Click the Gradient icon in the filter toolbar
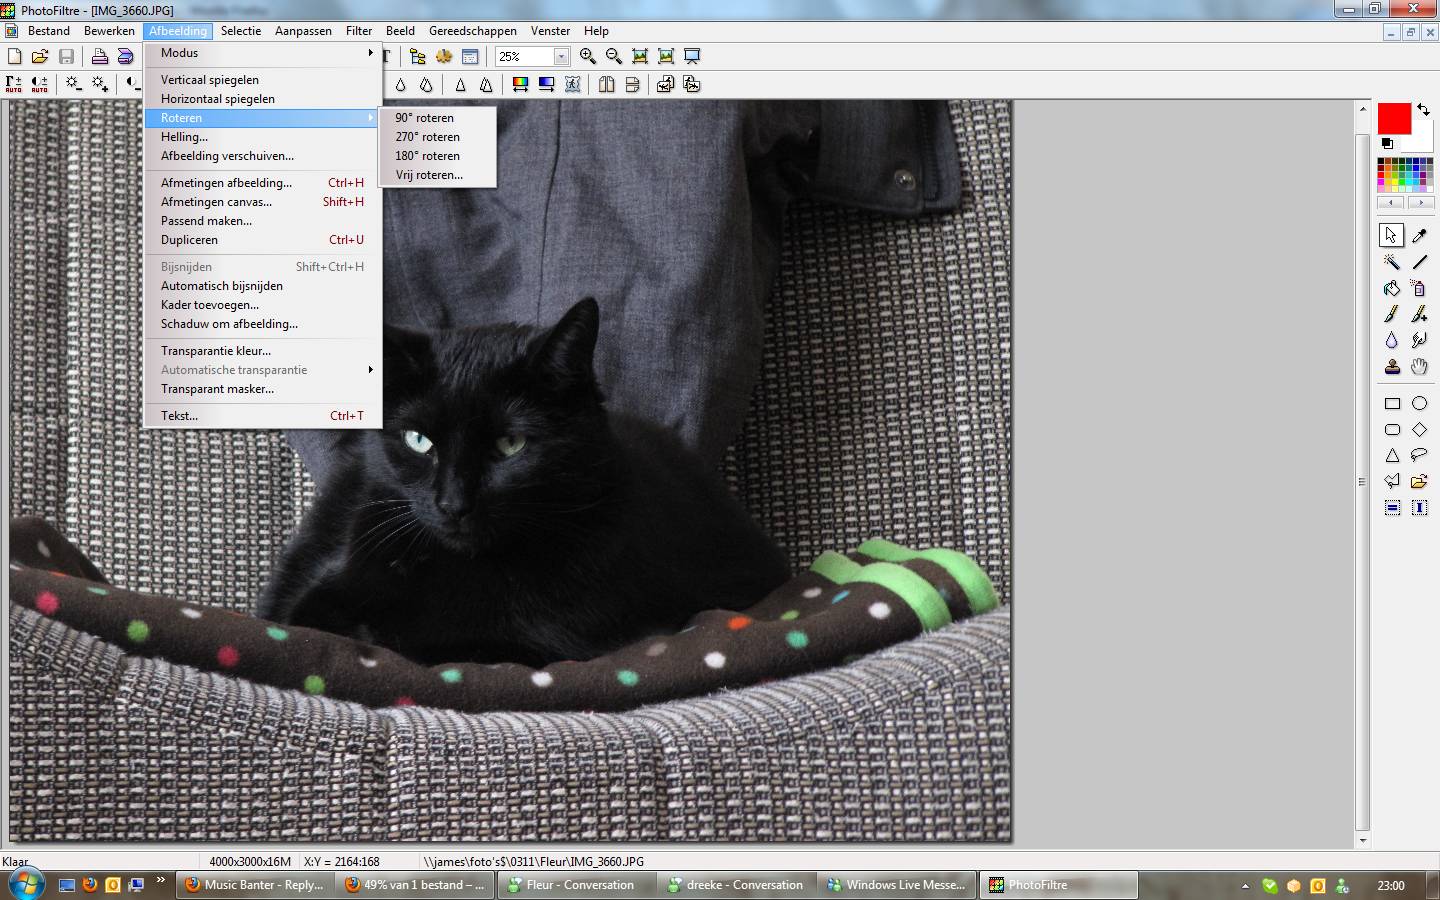This screenshot has width=1440, height=900. (546, 84)
